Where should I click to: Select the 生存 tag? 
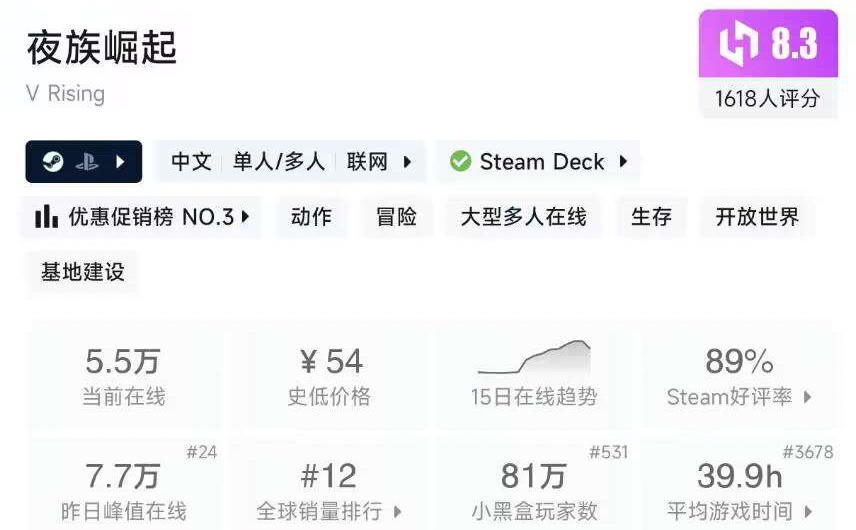point(651,217)
